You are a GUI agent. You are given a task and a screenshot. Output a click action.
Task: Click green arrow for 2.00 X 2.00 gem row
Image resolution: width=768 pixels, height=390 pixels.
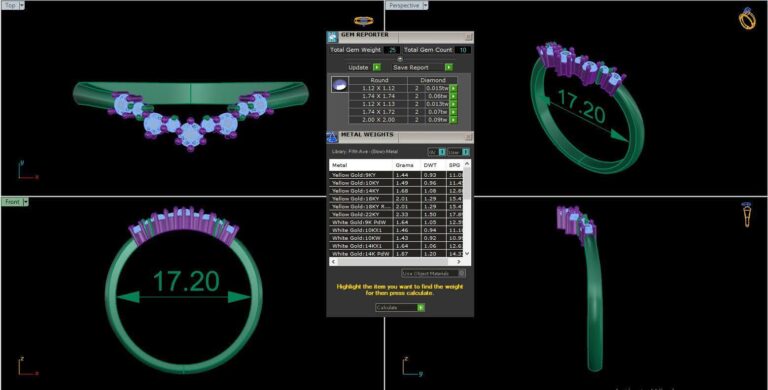pyautogui.click(x=454, y=120)
